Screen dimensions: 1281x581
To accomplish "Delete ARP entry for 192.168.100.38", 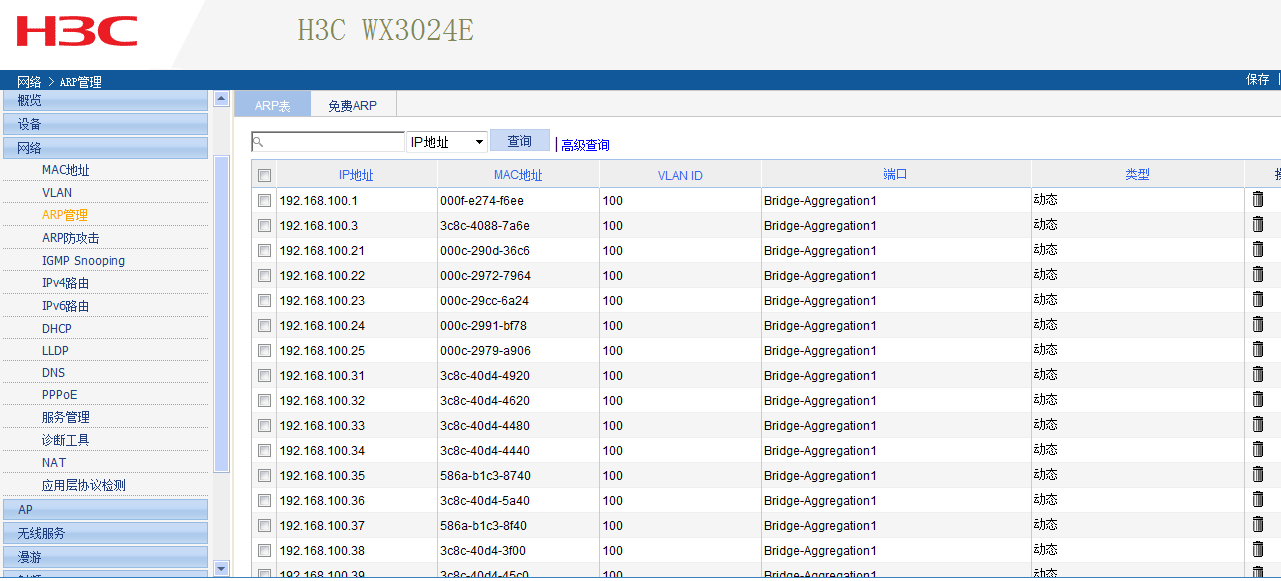I will (x=1258, y=549).
